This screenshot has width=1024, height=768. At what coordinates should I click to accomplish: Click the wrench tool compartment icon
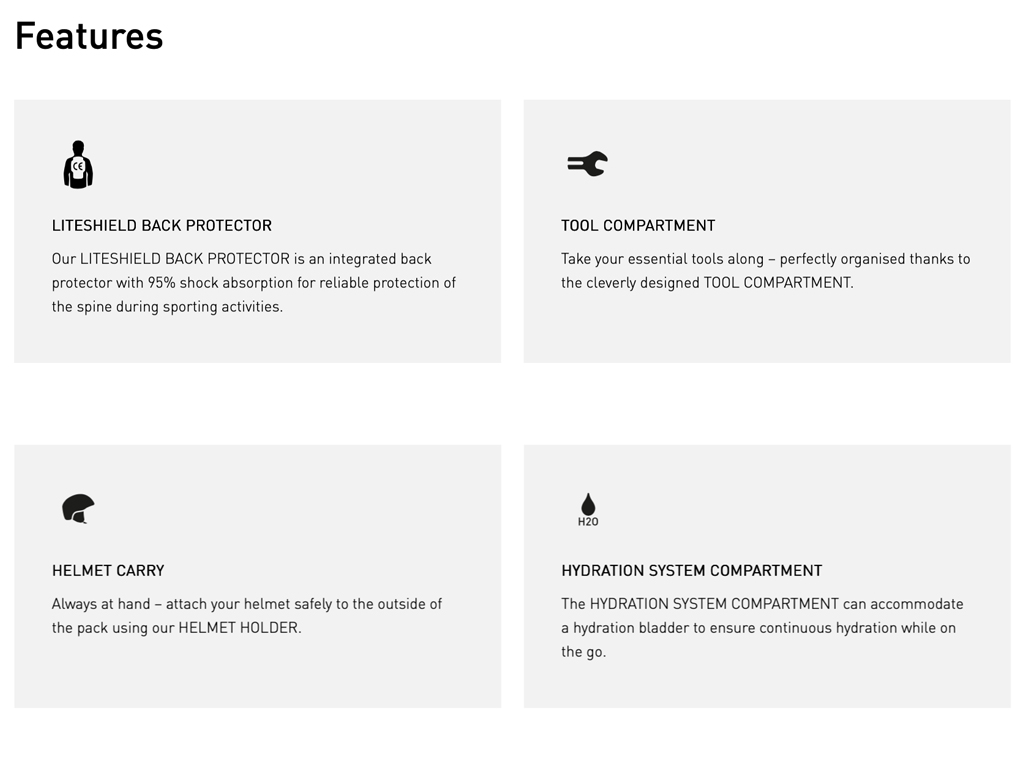coord(587,164)
